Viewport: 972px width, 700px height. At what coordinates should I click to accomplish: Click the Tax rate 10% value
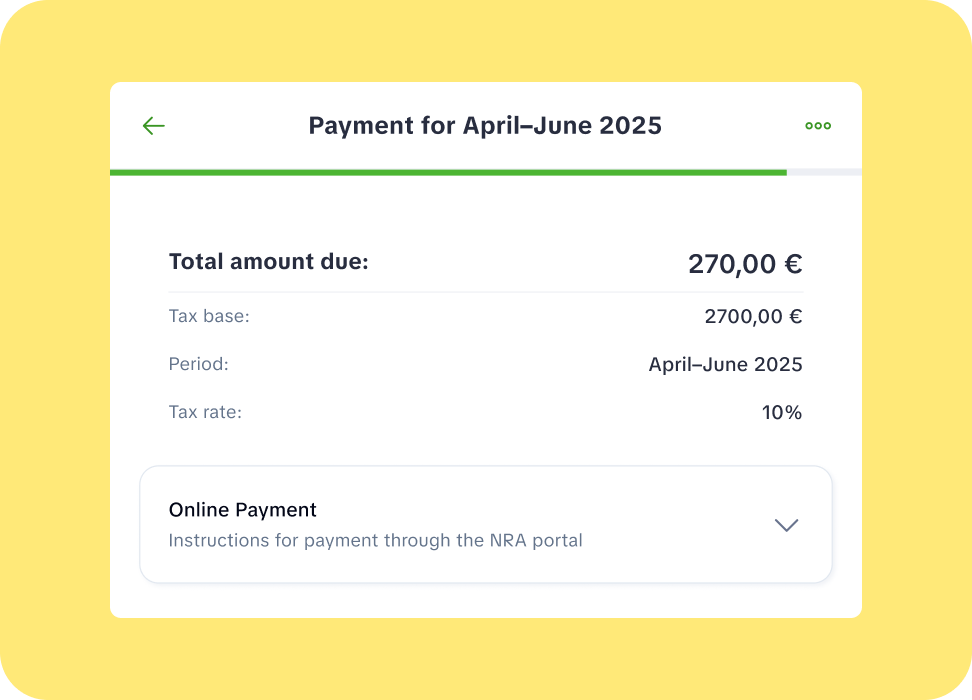[x=781, y=411]
